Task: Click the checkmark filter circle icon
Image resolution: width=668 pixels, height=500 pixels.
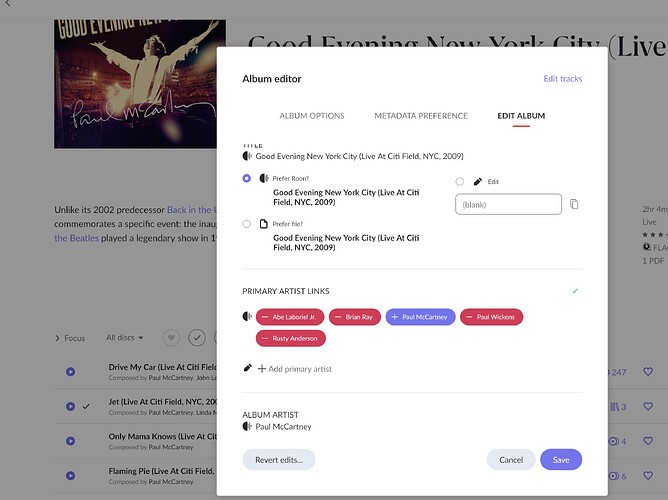Action: click(197, 338)
